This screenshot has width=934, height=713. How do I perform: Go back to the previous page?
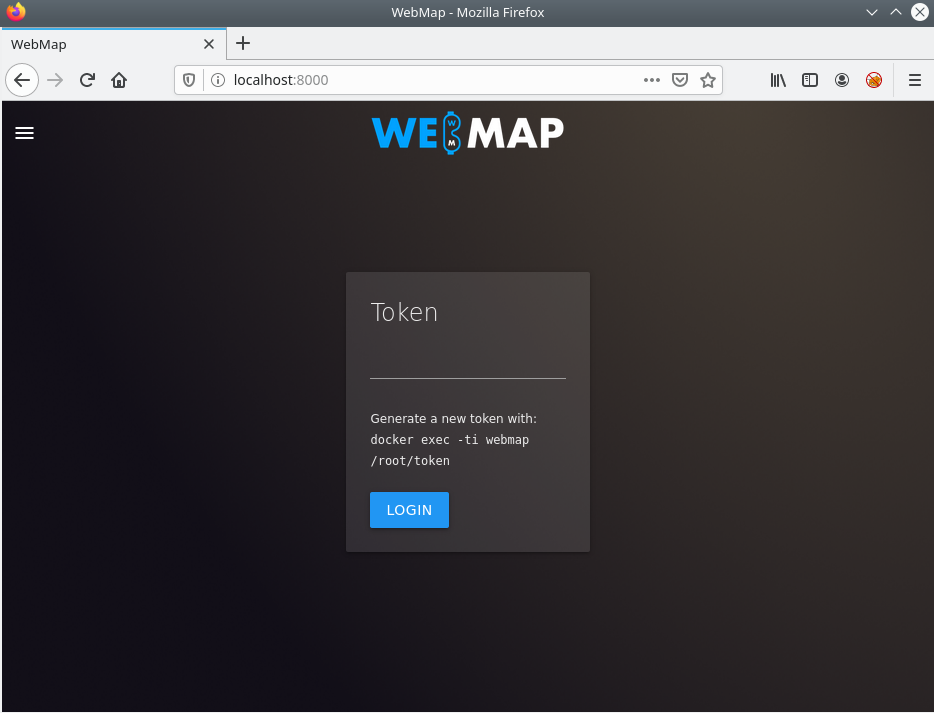click(22, 80)
